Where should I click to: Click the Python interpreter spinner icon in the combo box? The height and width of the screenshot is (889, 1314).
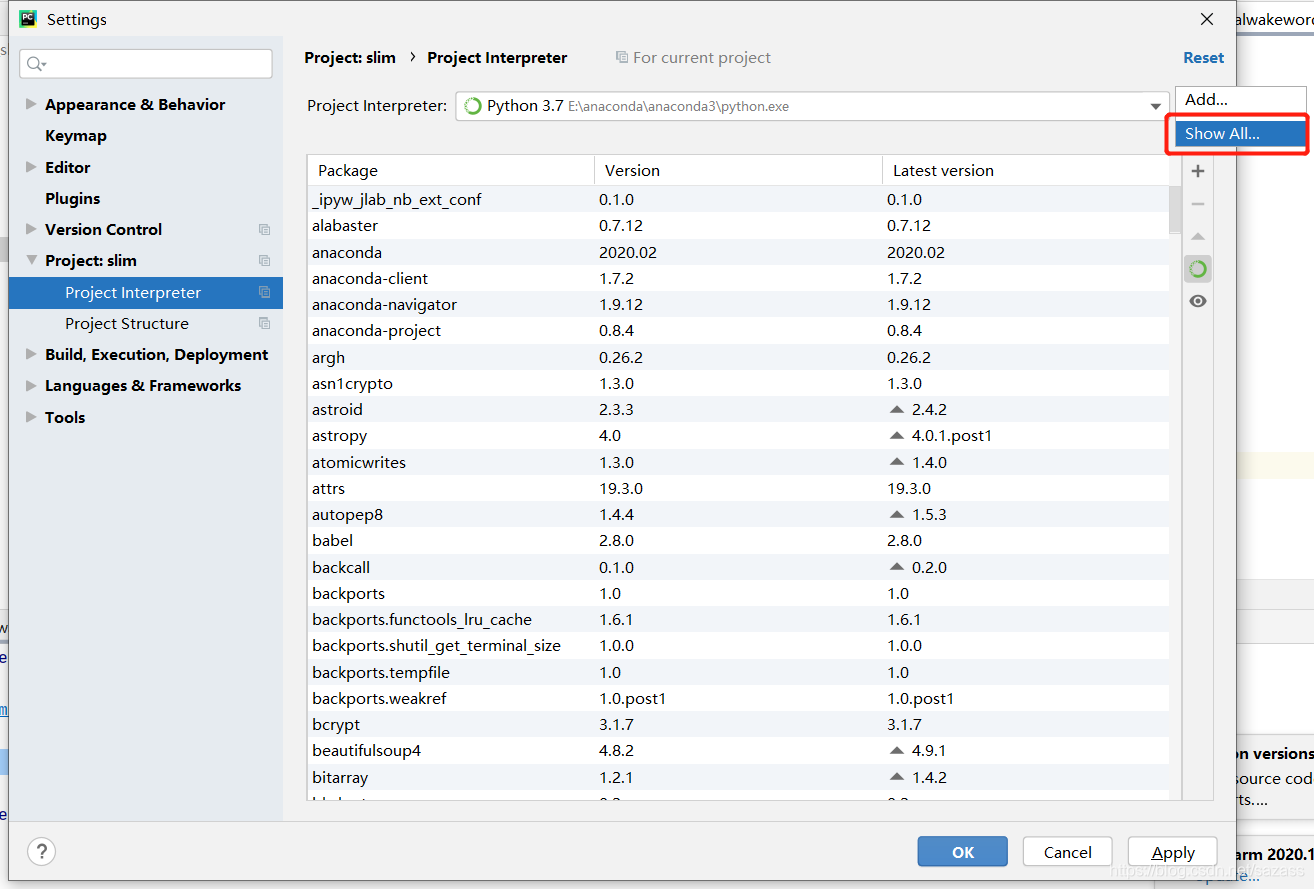click(473, 106)
